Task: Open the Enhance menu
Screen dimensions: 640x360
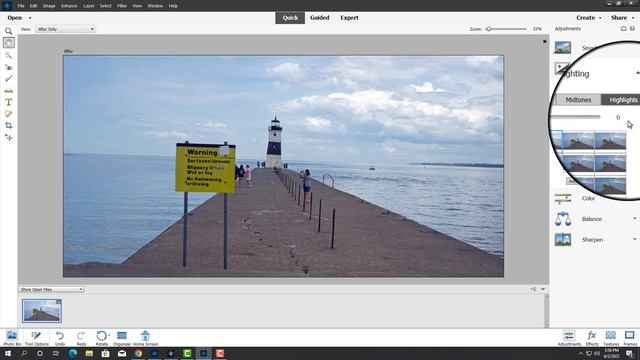Action: [x=69, y=6]
